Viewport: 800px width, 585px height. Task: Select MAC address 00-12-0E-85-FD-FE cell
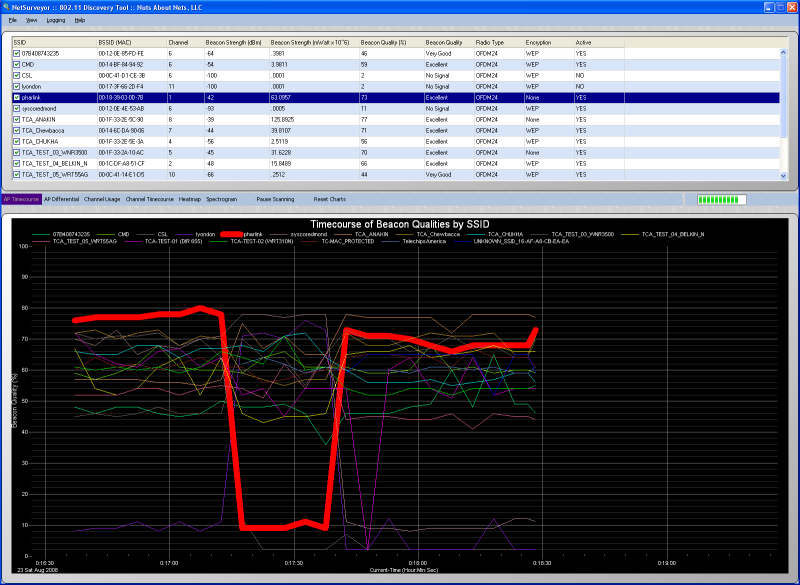click(121, 54)
